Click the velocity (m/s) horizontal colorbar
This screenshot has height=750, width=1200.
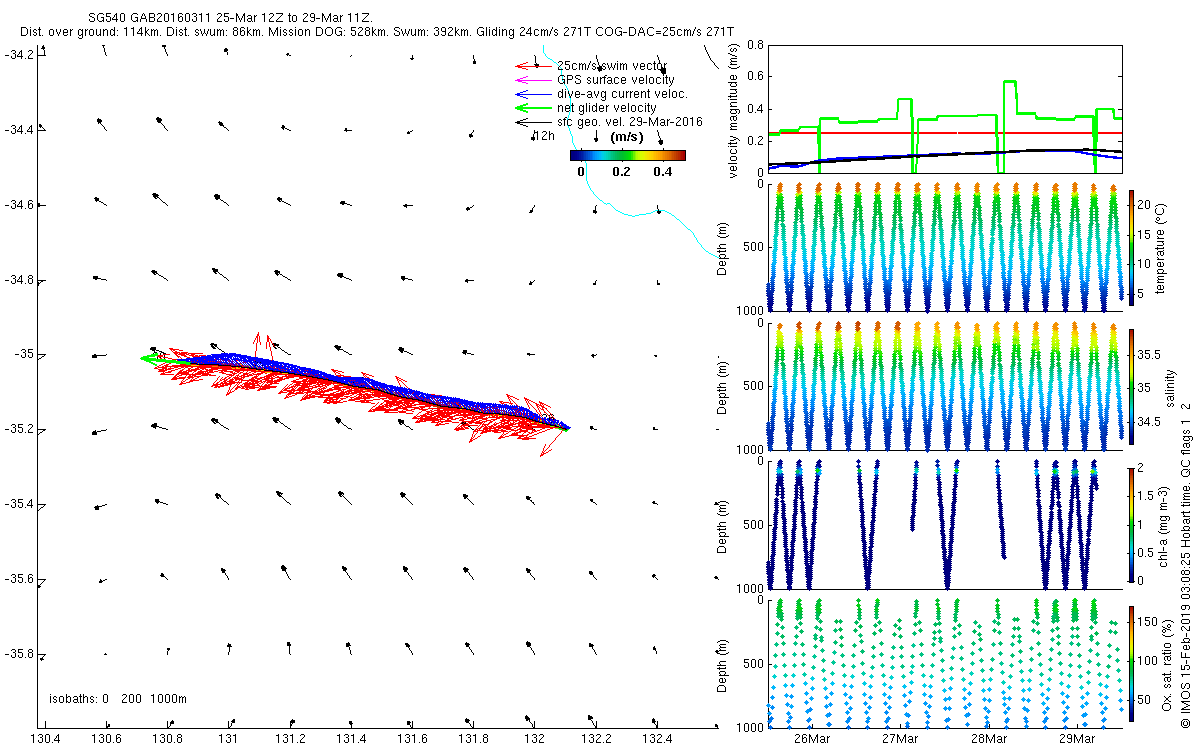point(627,155)
